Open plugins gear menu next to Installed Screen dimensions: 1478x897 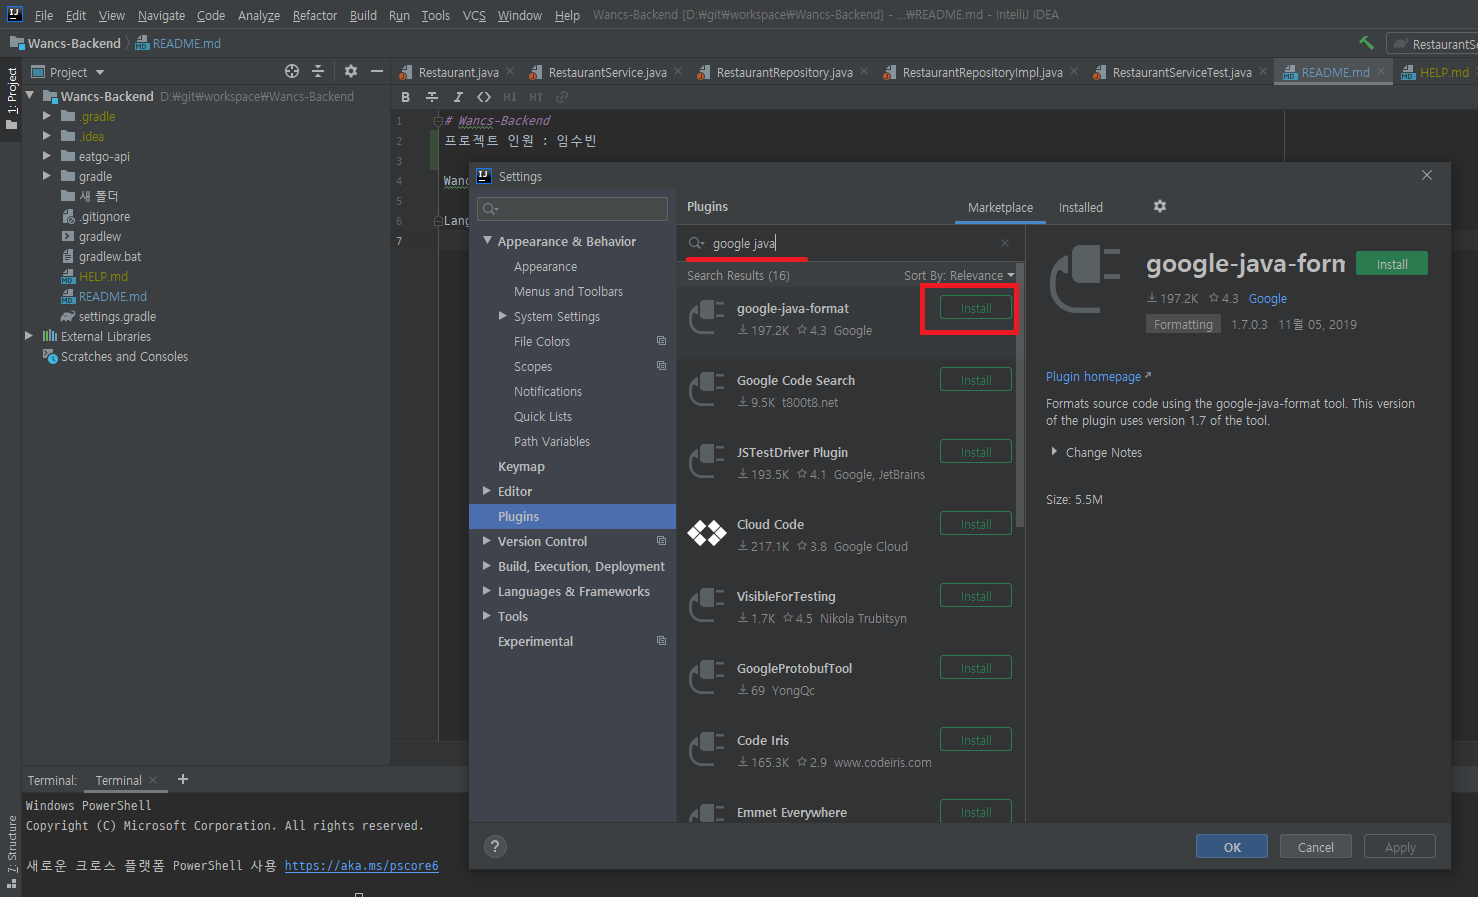(x=1160, y=206)
